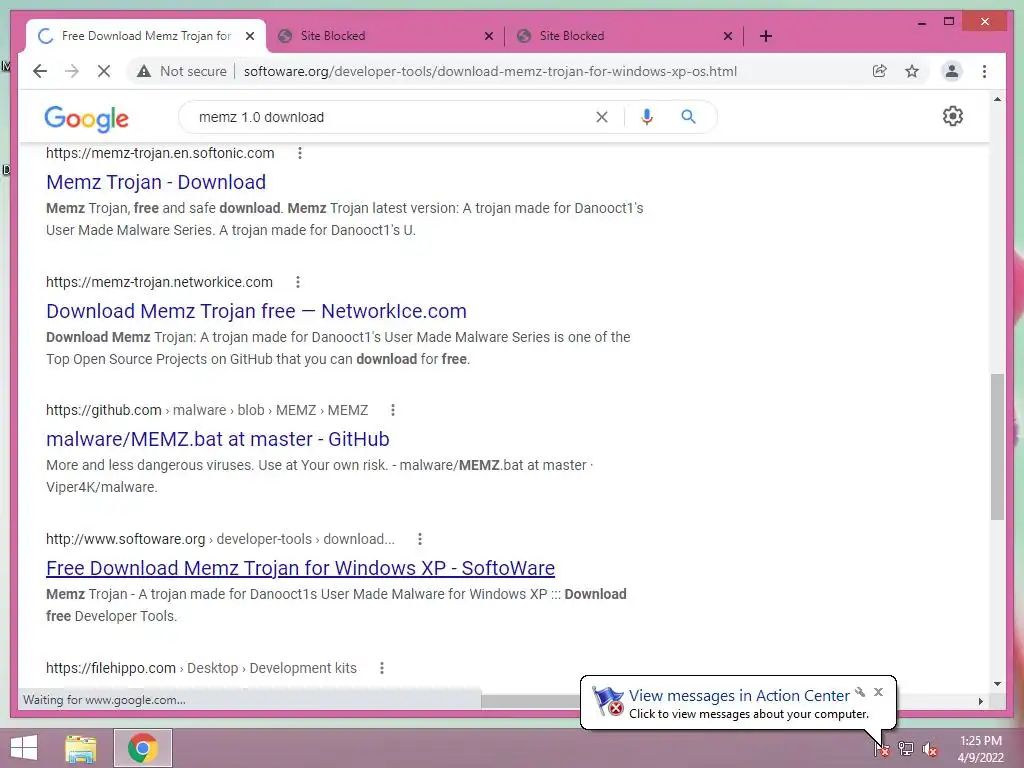Screen dimensions: 1024x768
Task: Select the Free Download Memz Trojan tab
Action: coord(146,36)
